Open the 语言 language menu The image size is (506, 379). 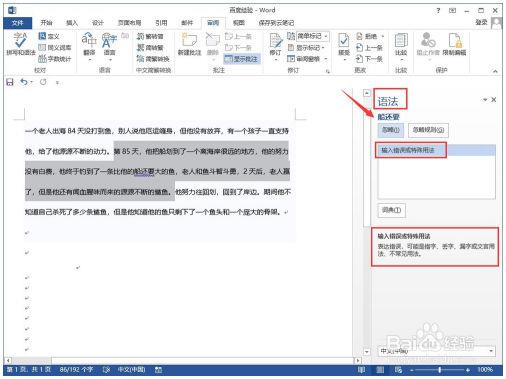(109, 47)
